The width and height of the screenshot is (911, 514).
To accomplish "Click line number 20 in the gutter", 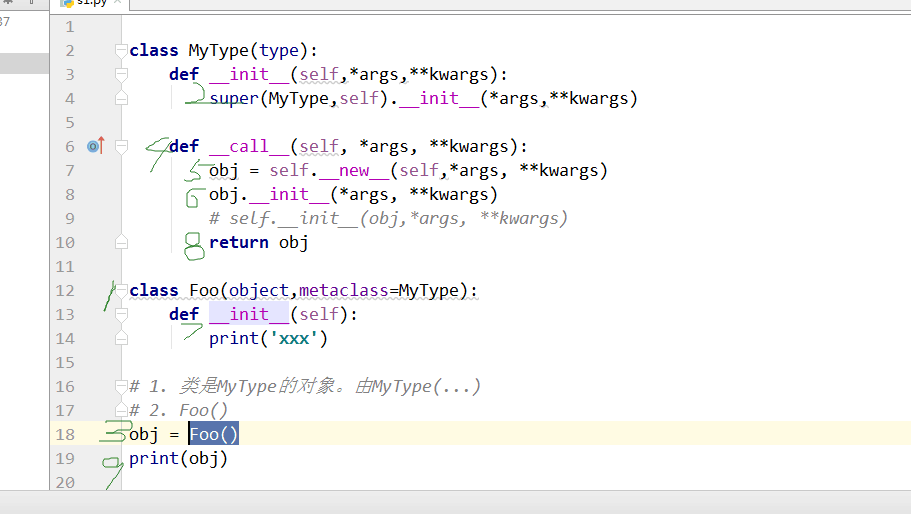I will coord(65,482).
